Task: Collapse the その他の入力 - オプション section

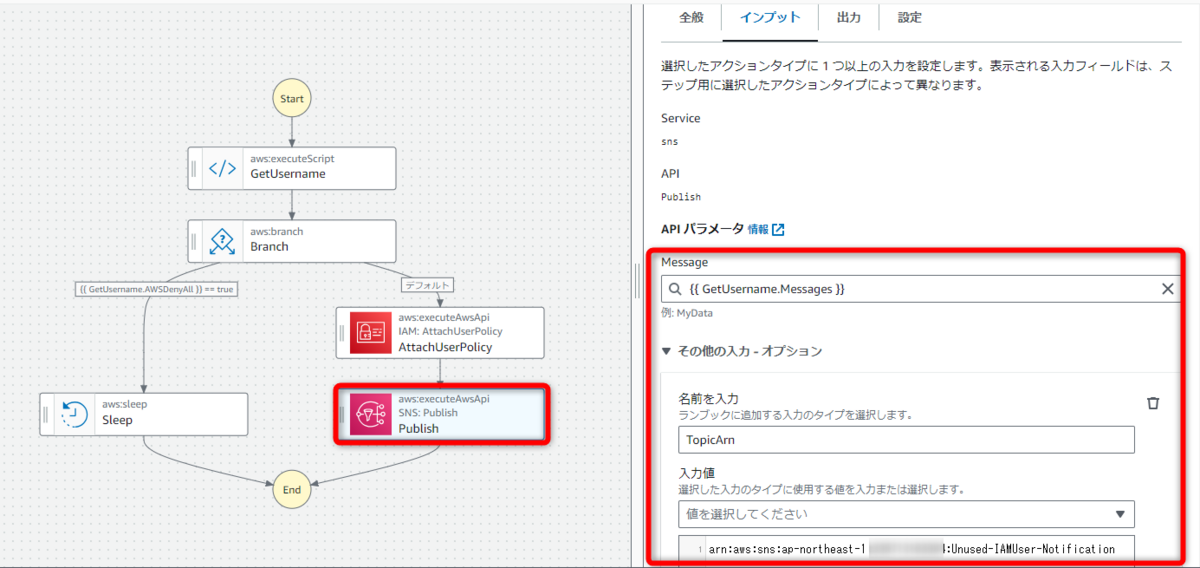Action: coord(742,351)
